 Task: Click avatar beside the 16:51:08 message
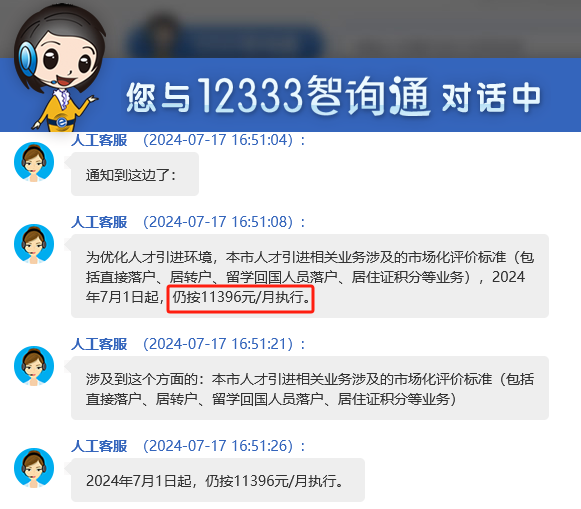(34, 244)
